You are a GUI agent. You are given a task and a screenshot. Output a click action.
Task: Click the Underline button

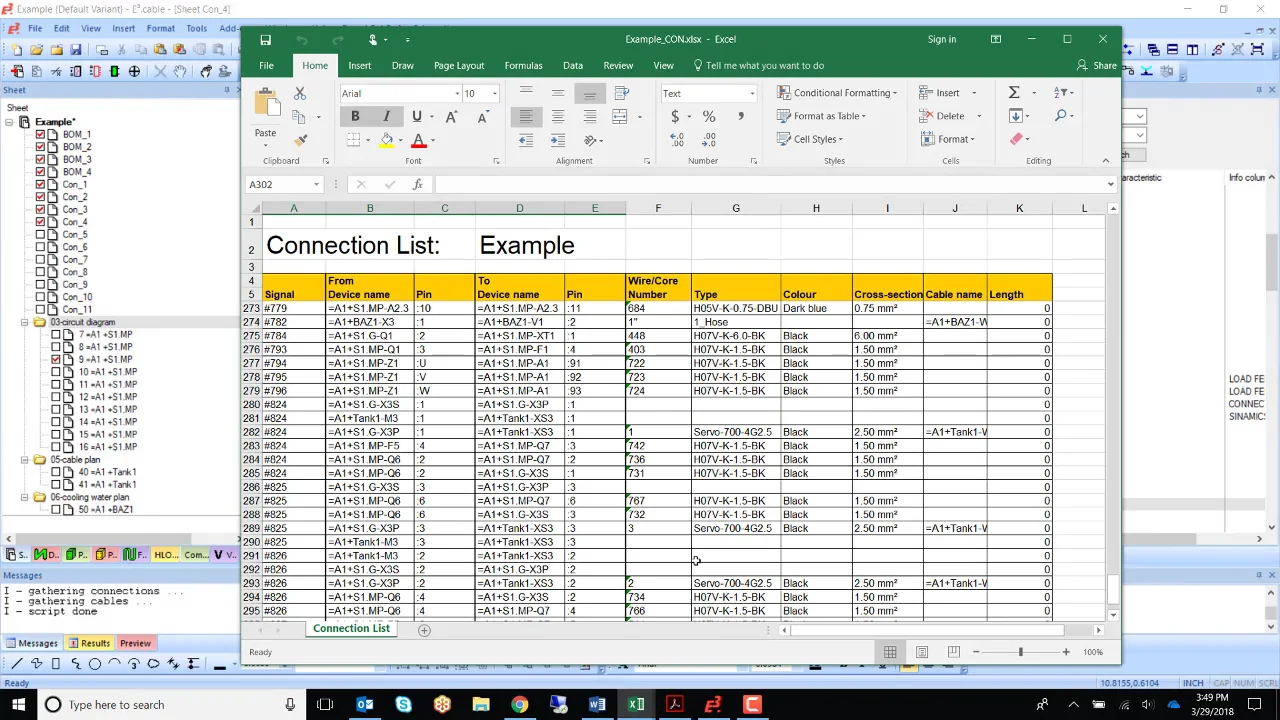416,117
